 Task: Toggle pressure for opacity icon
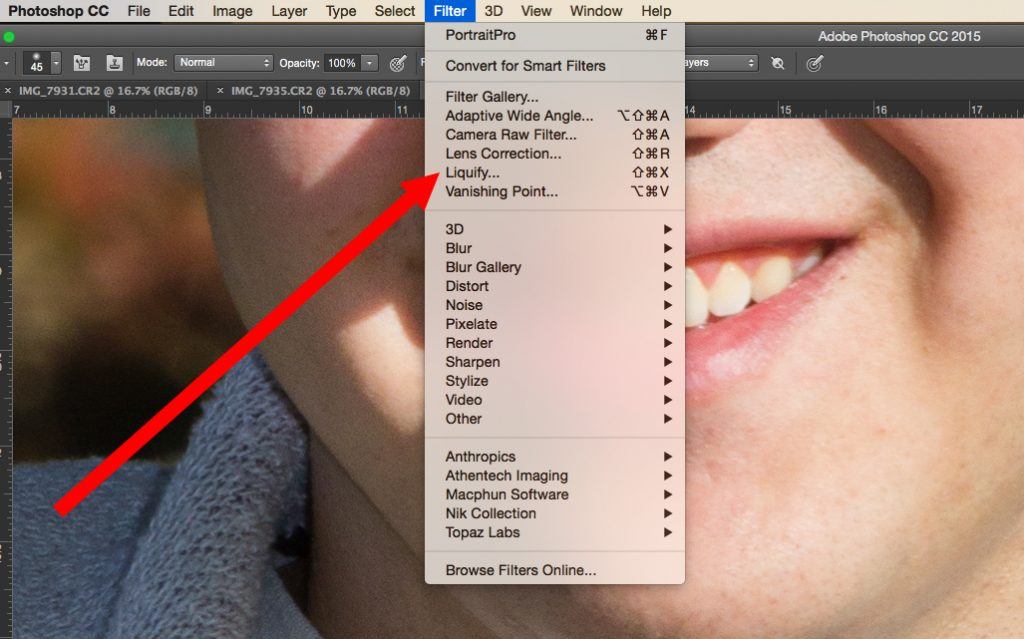click(x=398, y=63)
